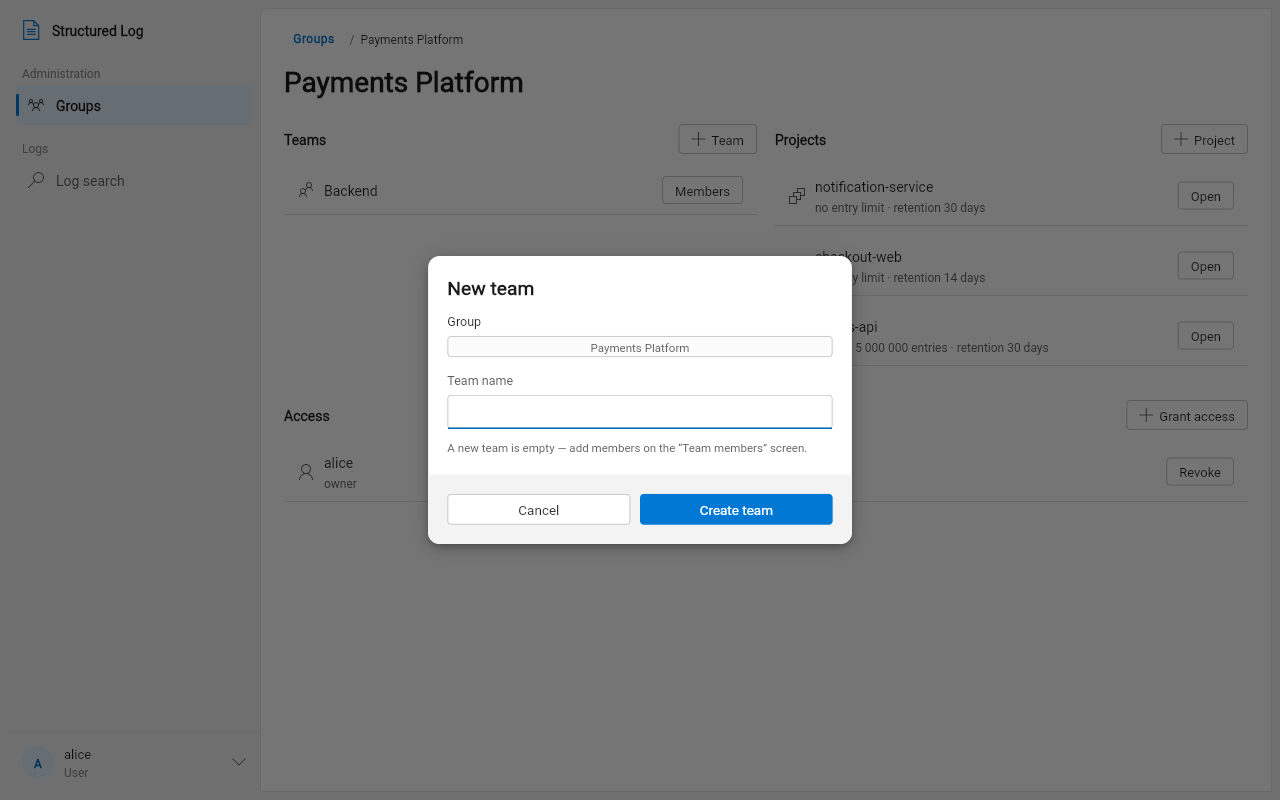Focus the Team name input field
The height and width of the screenshot is (800, 1280).
[640, 412]
